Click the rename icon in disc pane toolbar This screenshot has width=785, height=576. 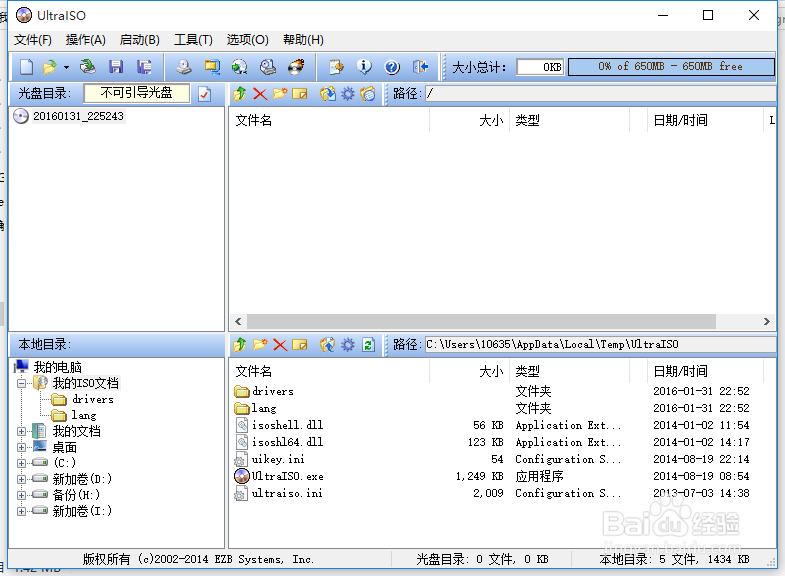pyautogui.click(x=299, y=94)
